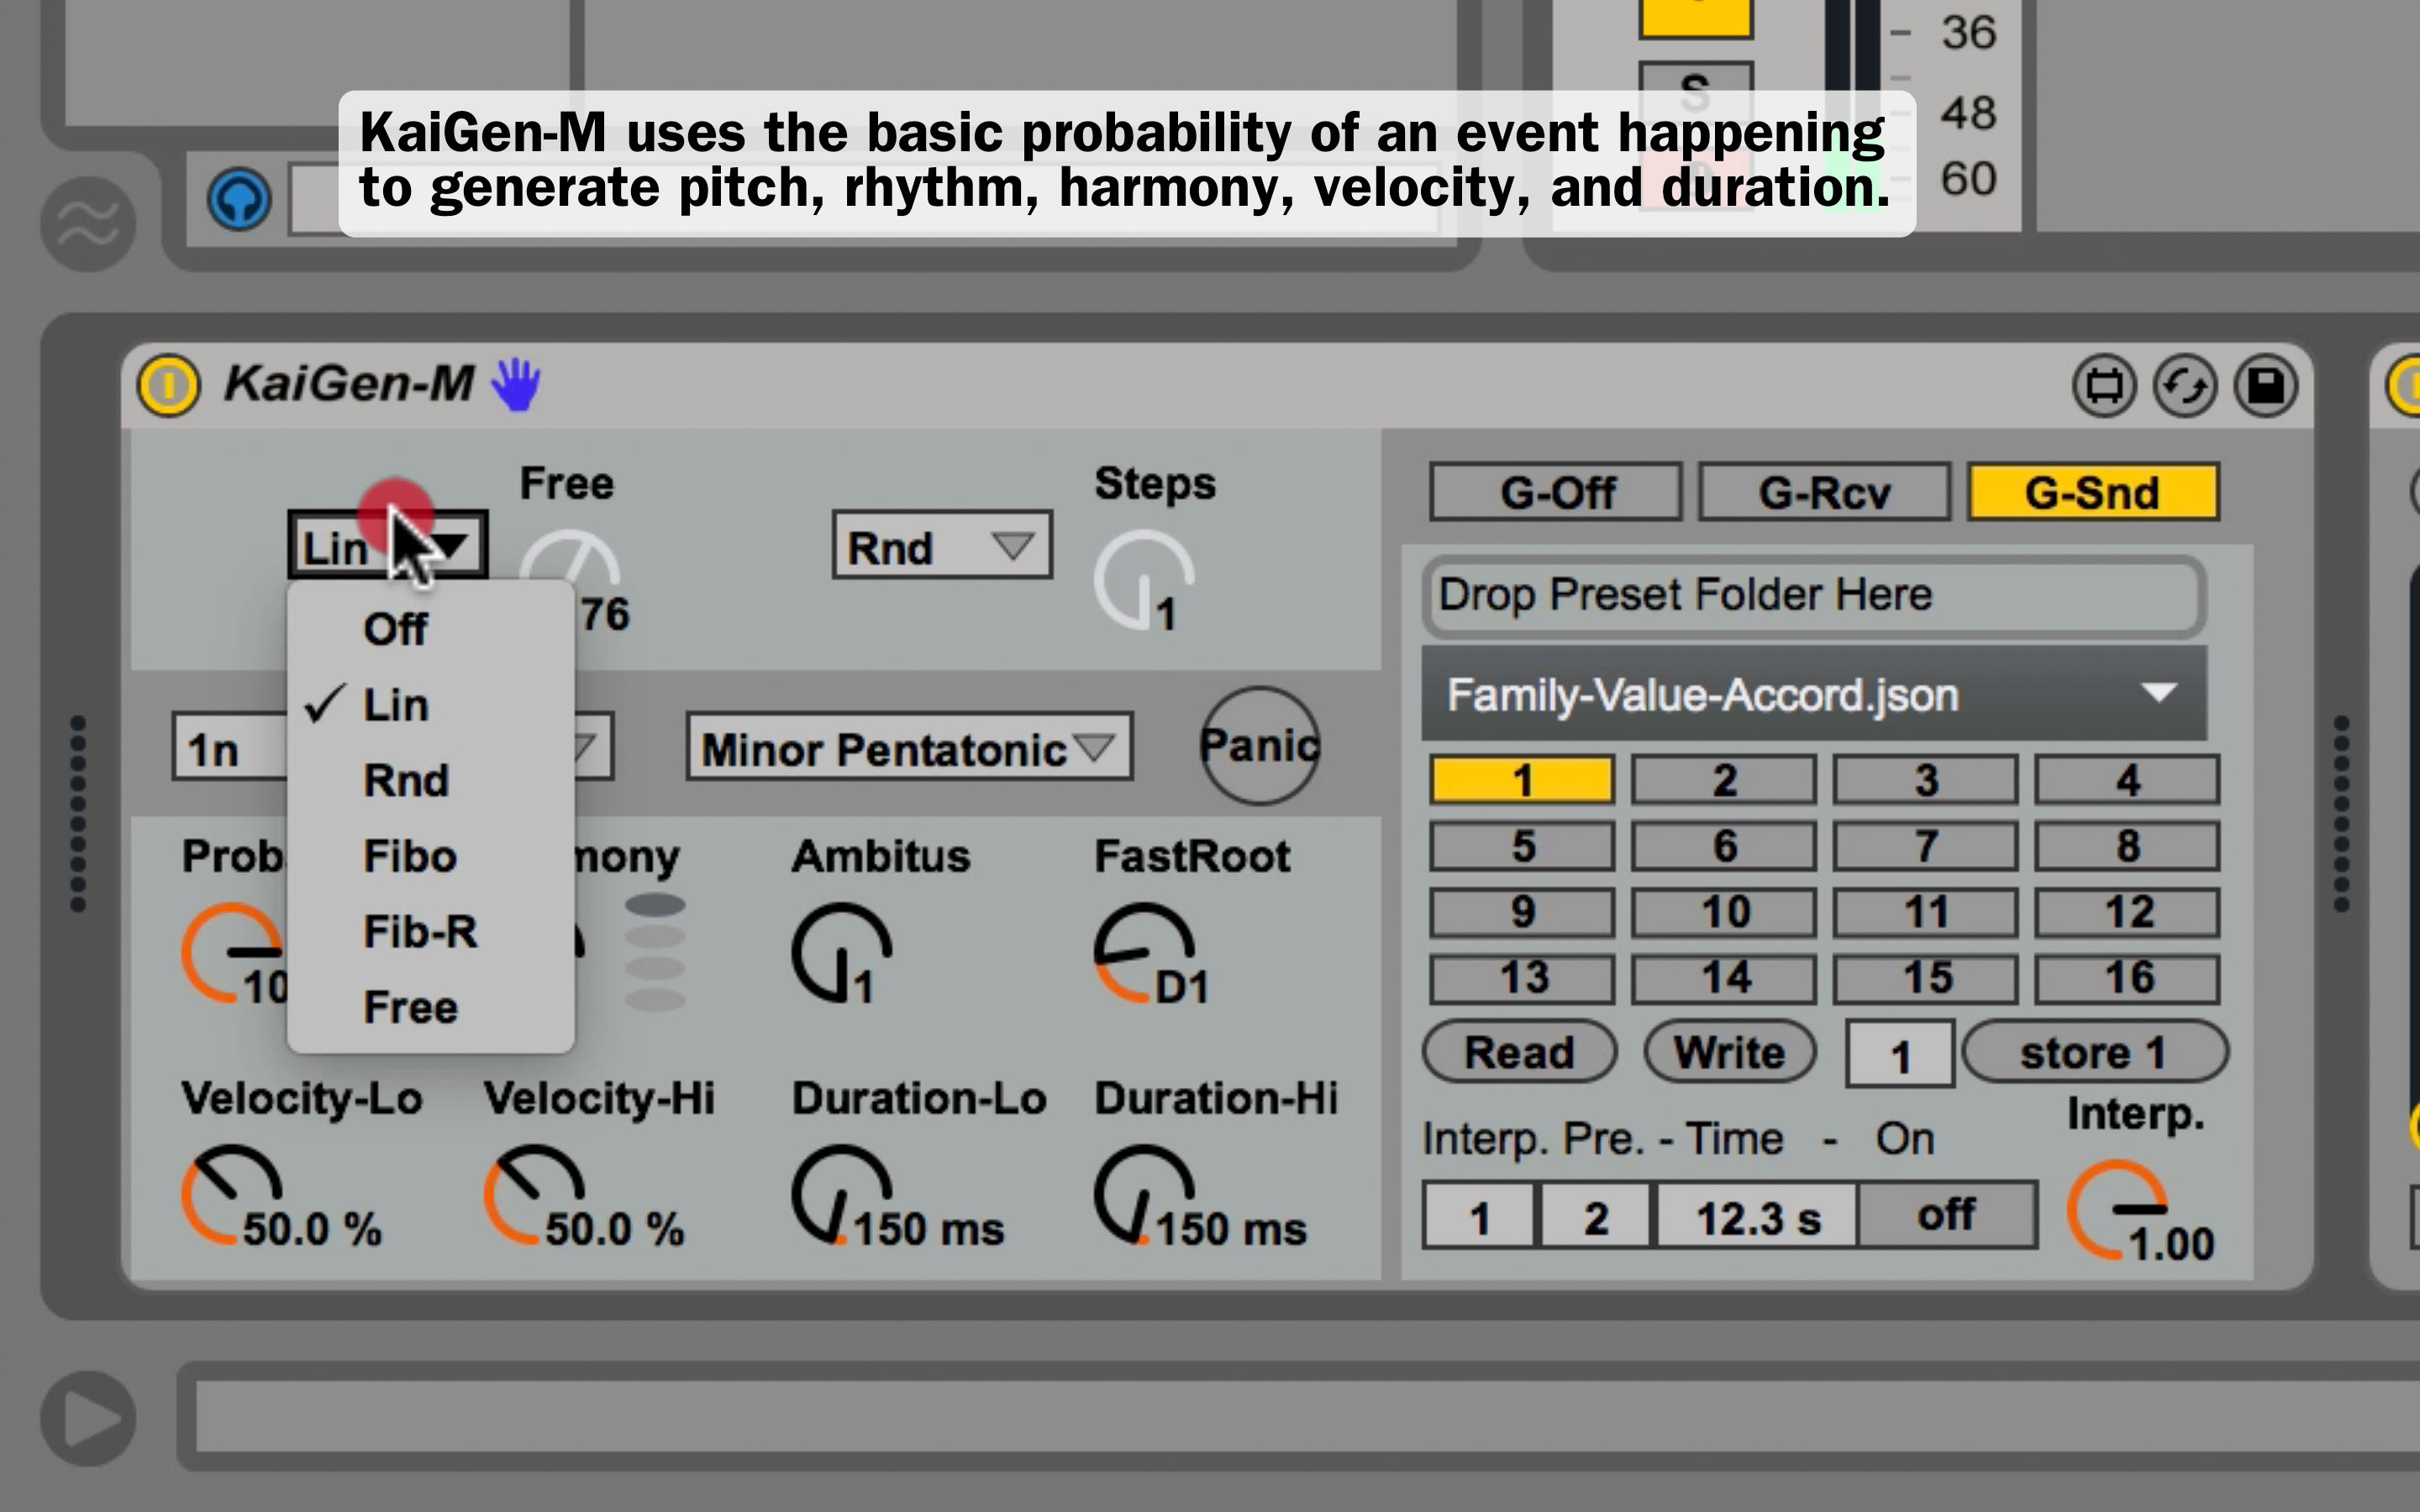Viewport: 2420px width, 1512px height.
Task: Toggle the G-Snd button
Action: click(x=2092, y=492)
